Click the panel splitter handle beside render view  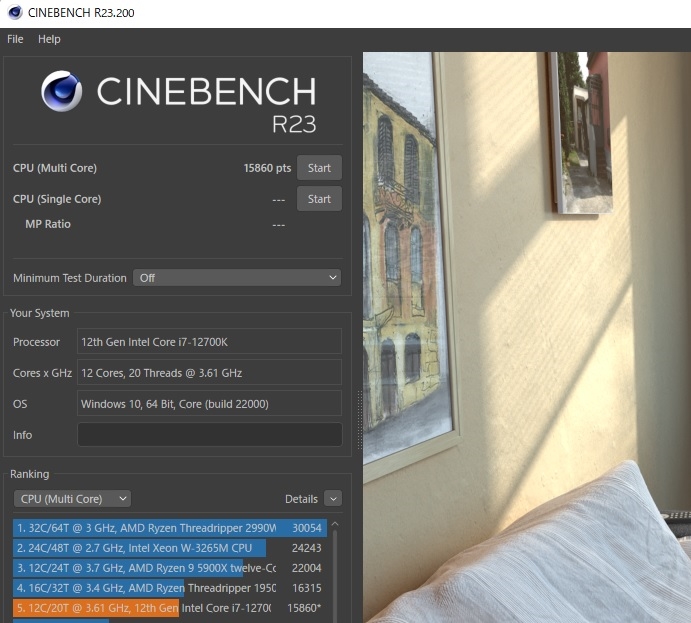point(360,420)
